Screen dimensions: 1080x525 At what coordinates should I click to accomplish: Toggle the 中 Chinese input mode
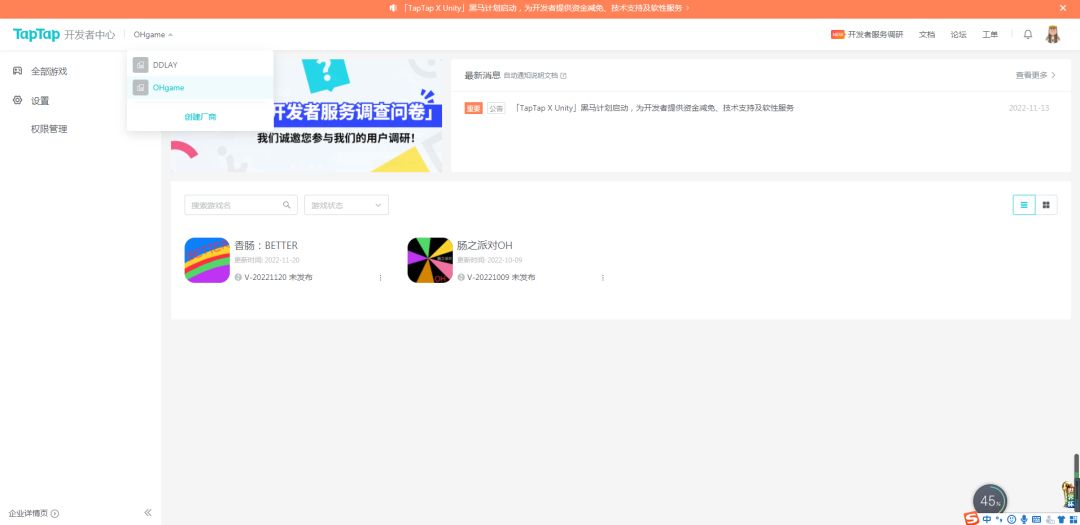pyautogui.click(x=987, y=519)
